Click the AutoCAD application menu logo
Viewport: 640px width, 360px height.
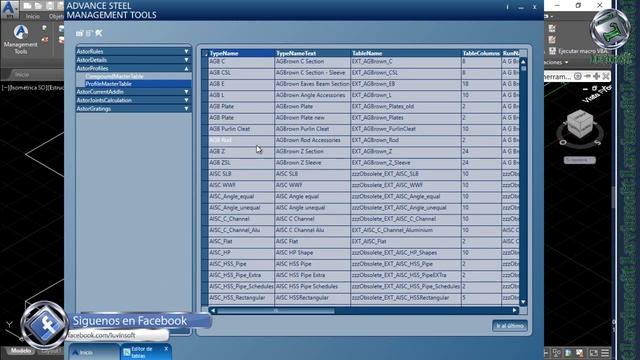tap(9, 9)
